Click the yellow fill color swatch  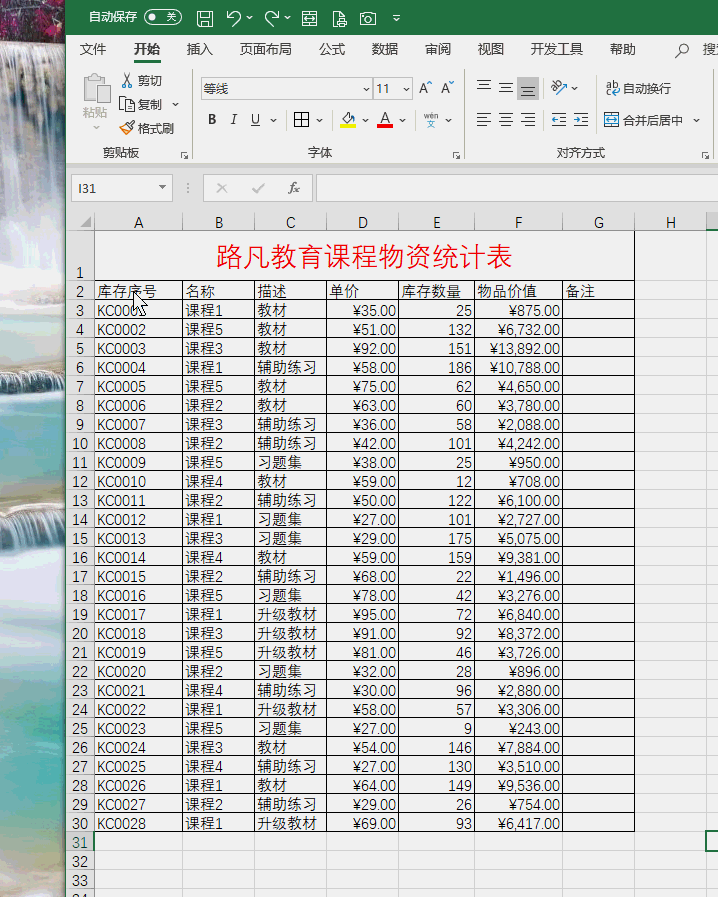(x=347, y=120)
